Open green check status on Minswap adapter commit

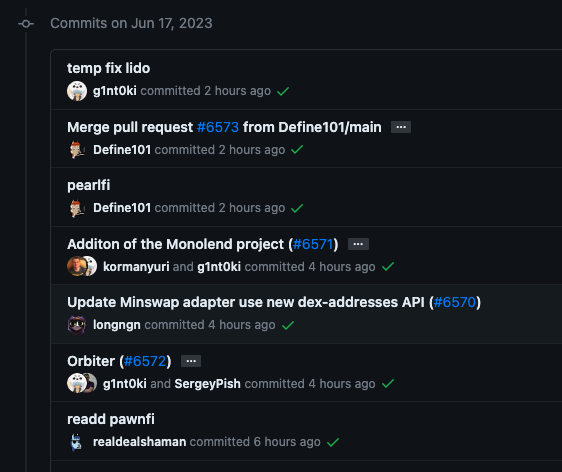point(288,325)
